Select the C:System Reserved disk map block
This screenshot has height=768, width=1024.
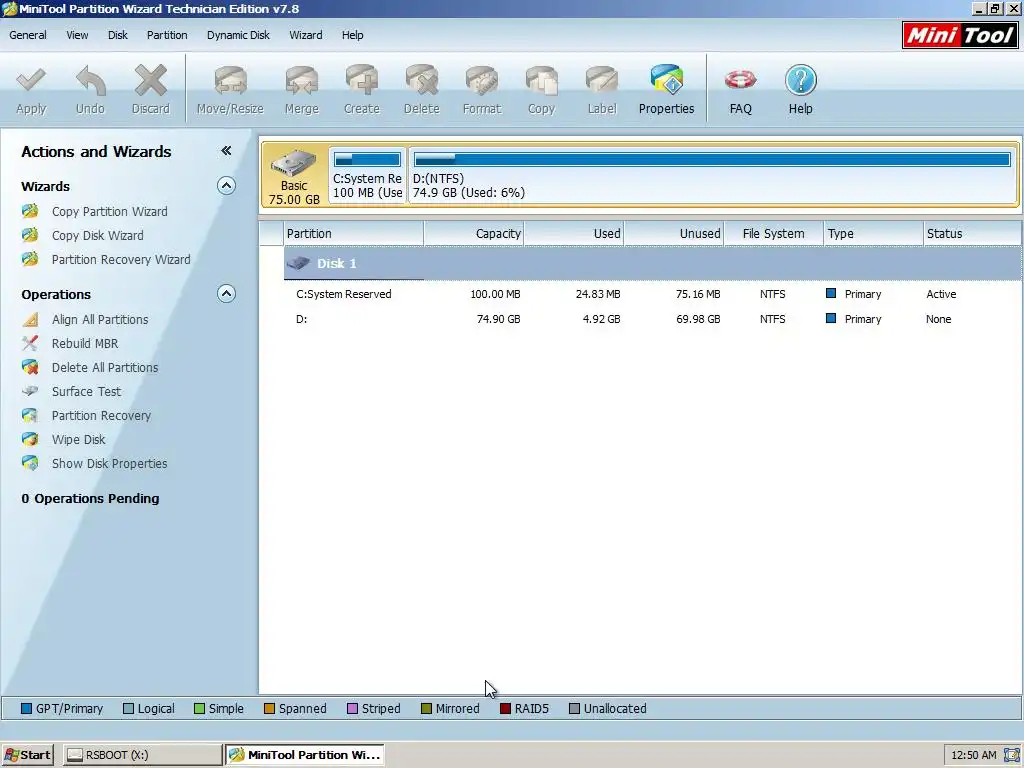point(368,175)
